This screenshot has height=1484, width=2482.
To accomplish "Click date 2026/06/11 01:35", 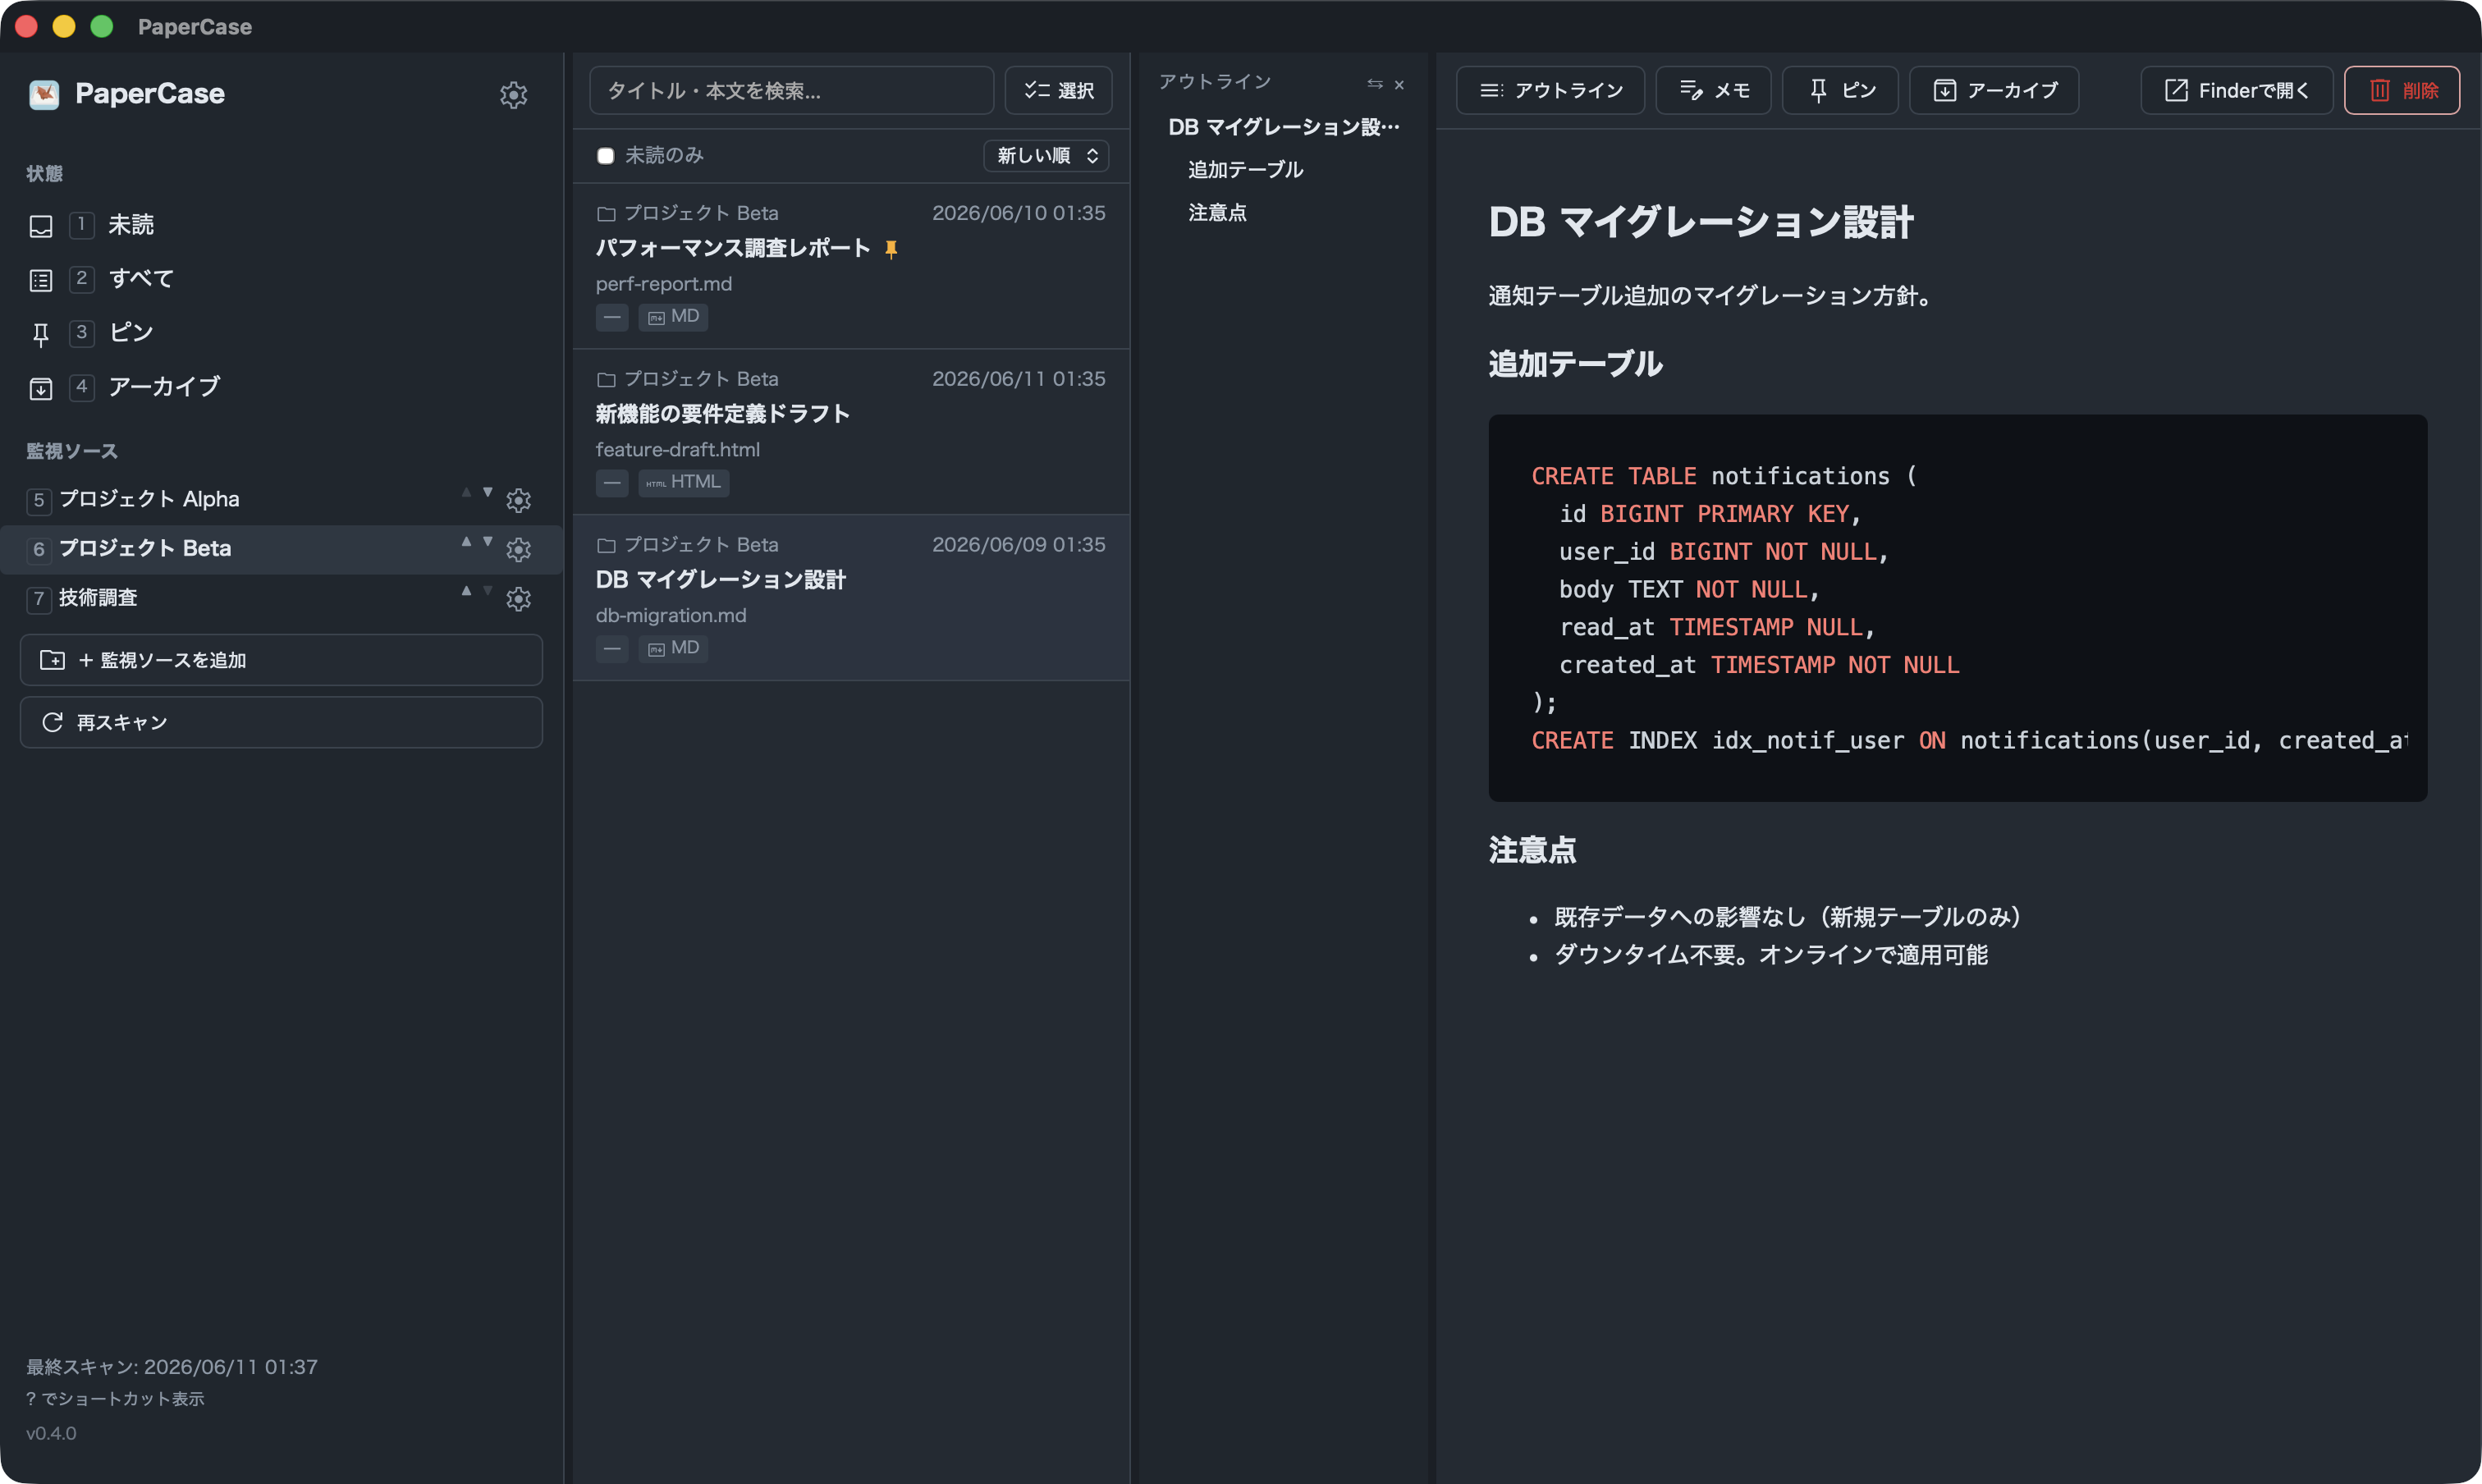I will pyautogui.click(x=1019, y=379).
